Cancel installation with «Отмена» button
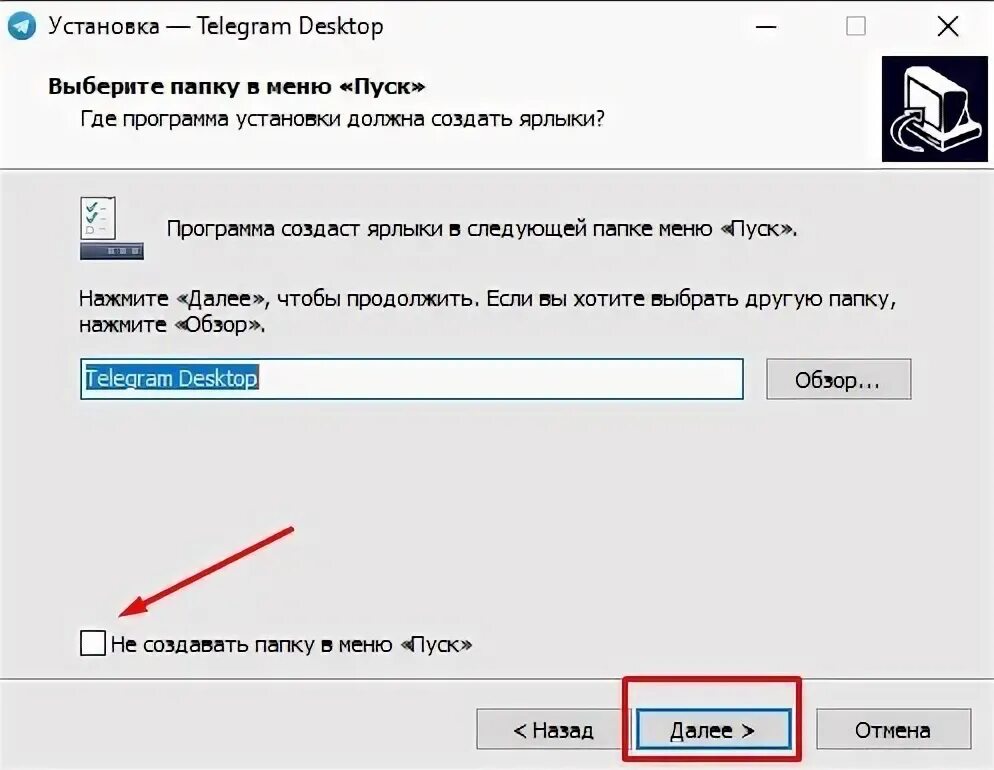994x770 pixels. [x=893, y=730]
